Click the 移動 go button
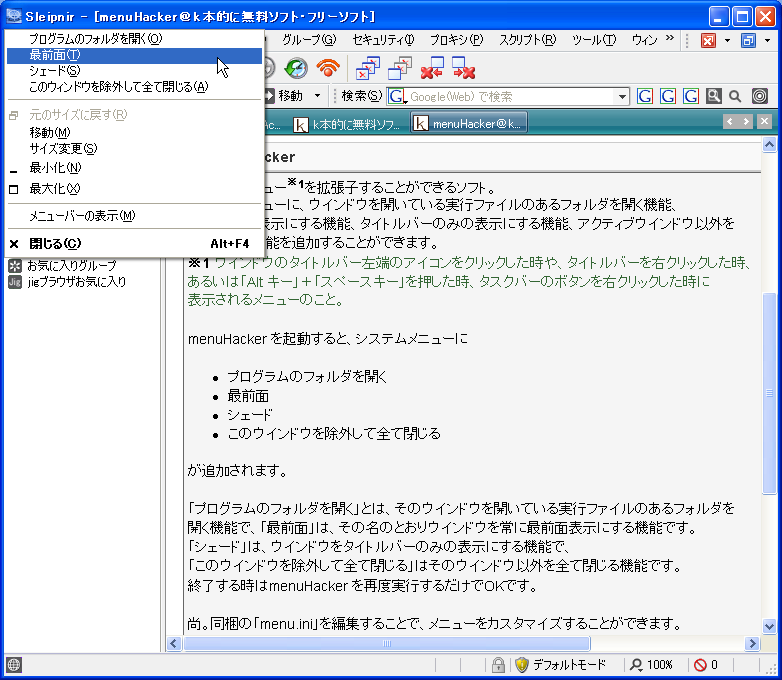This screenshot has height=680, width=782. [x=284, y=96]
